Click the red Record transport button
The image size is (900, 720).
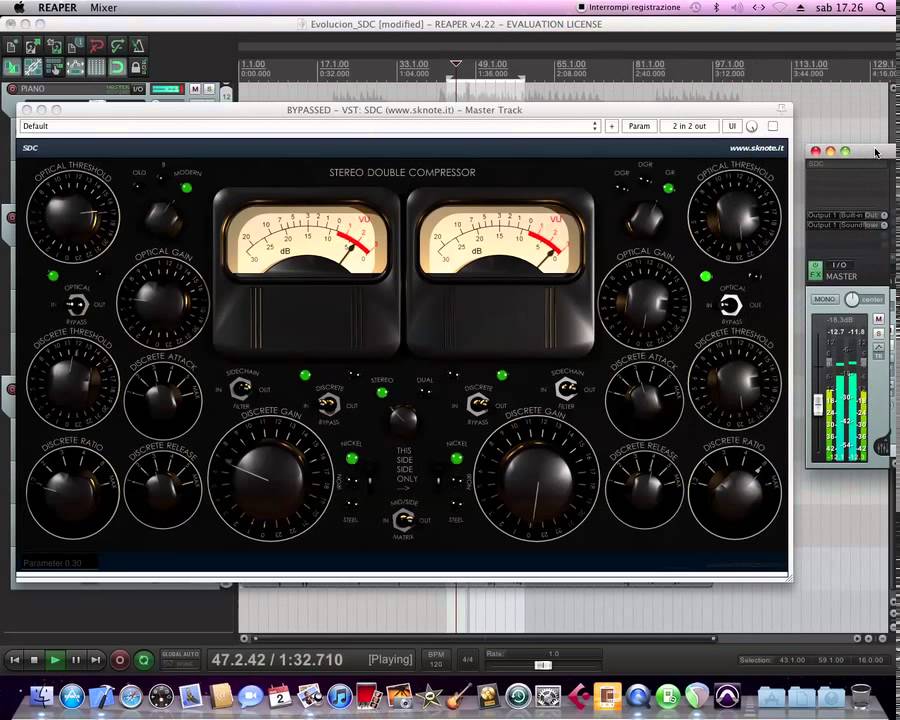tap(120, 660)
